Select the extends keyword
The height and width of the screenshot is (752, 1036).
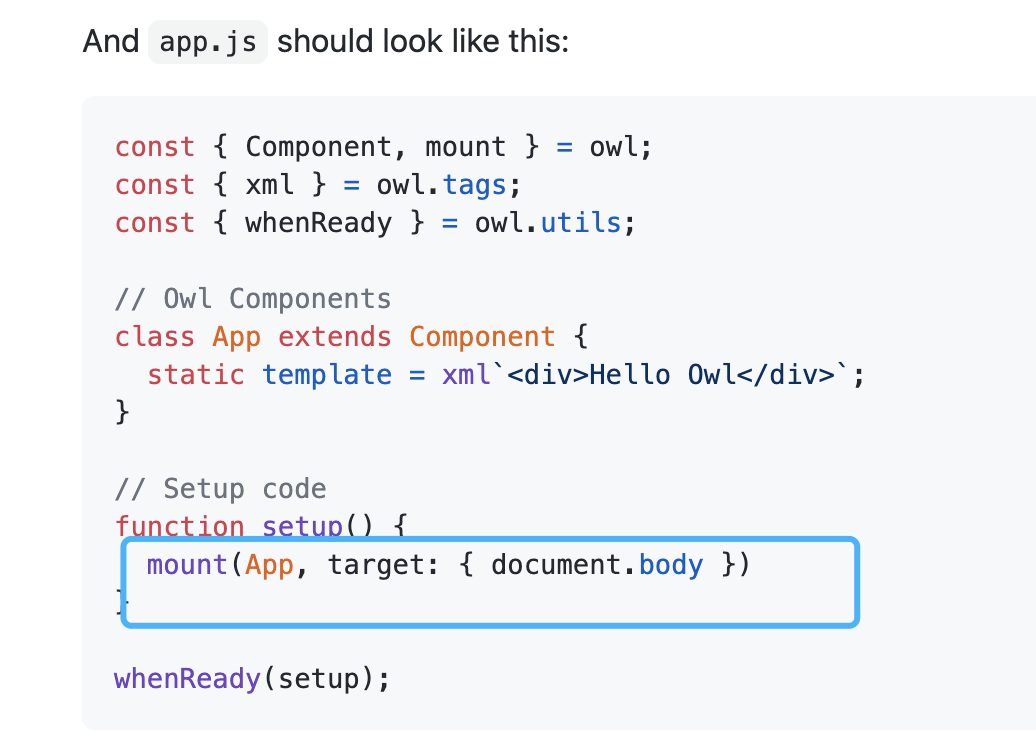click(x=334, y=337)
